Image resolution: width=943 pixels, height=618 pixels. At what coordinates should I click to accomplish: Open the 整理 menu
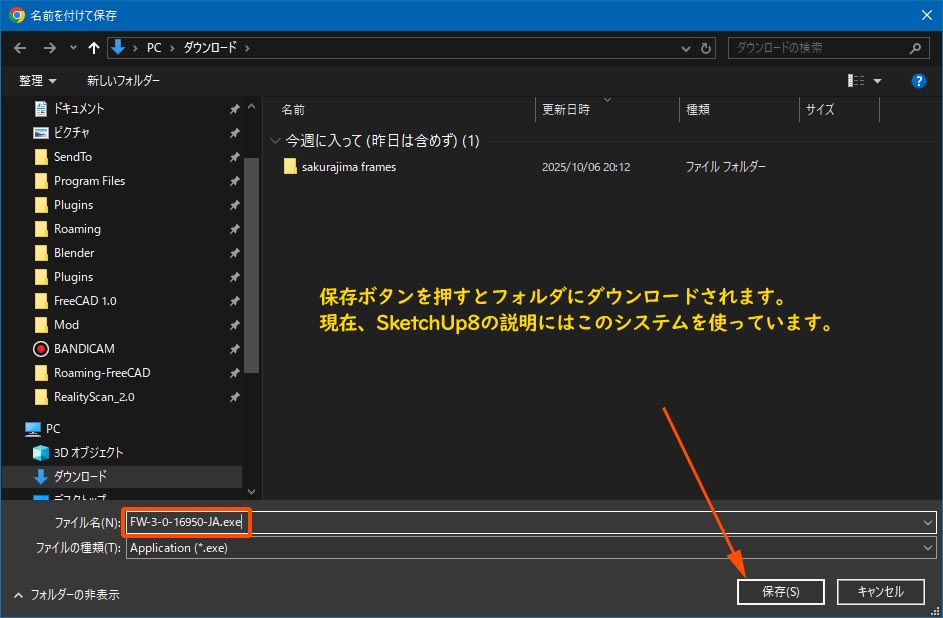37,81
